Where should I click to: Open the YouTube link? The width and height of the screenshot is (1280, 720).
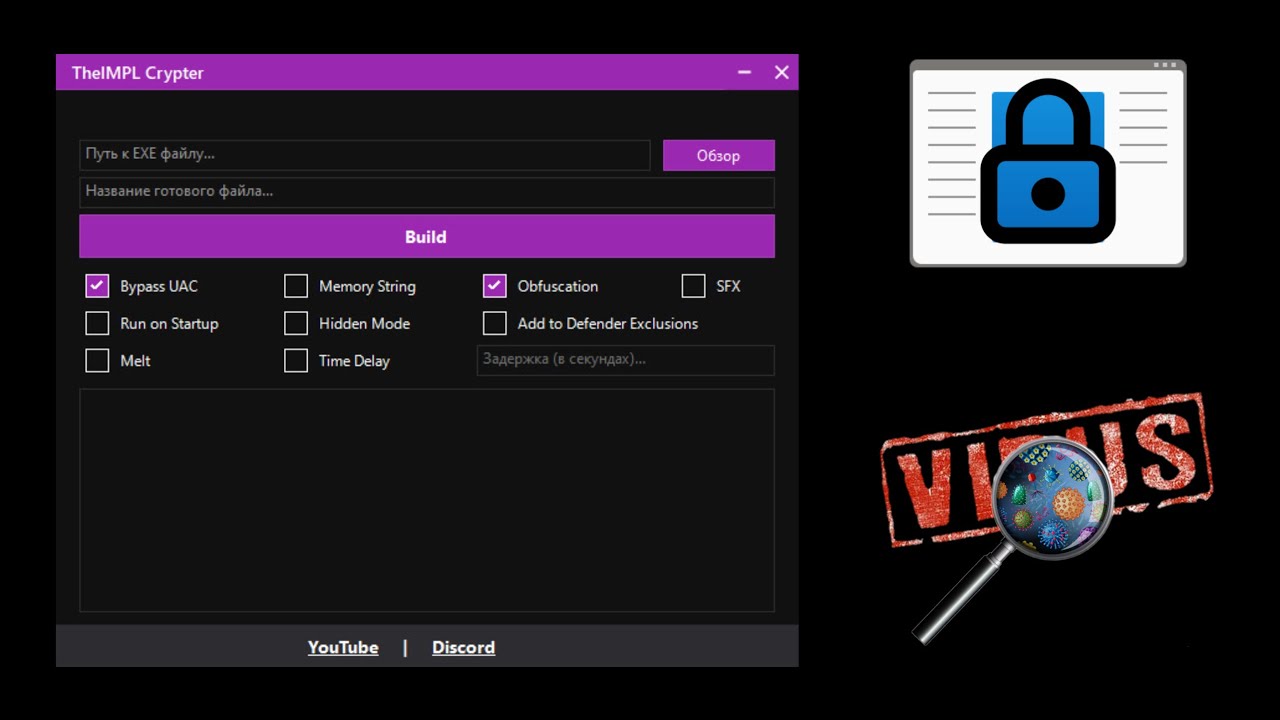coord(343,647)
